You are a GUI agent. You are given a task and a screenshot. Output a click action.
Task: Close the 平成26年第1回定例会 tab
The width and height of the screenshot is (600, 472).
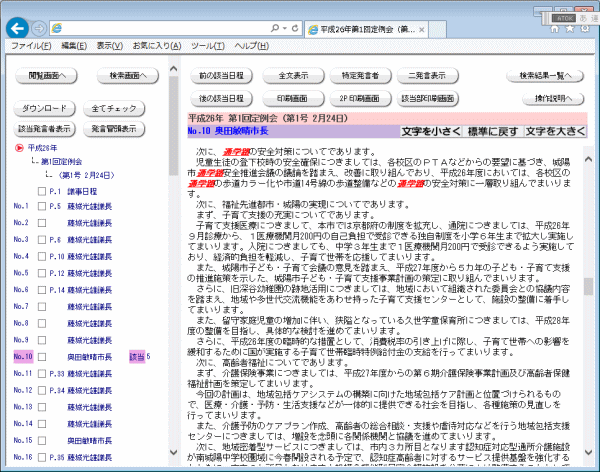[x=421, y=29]
